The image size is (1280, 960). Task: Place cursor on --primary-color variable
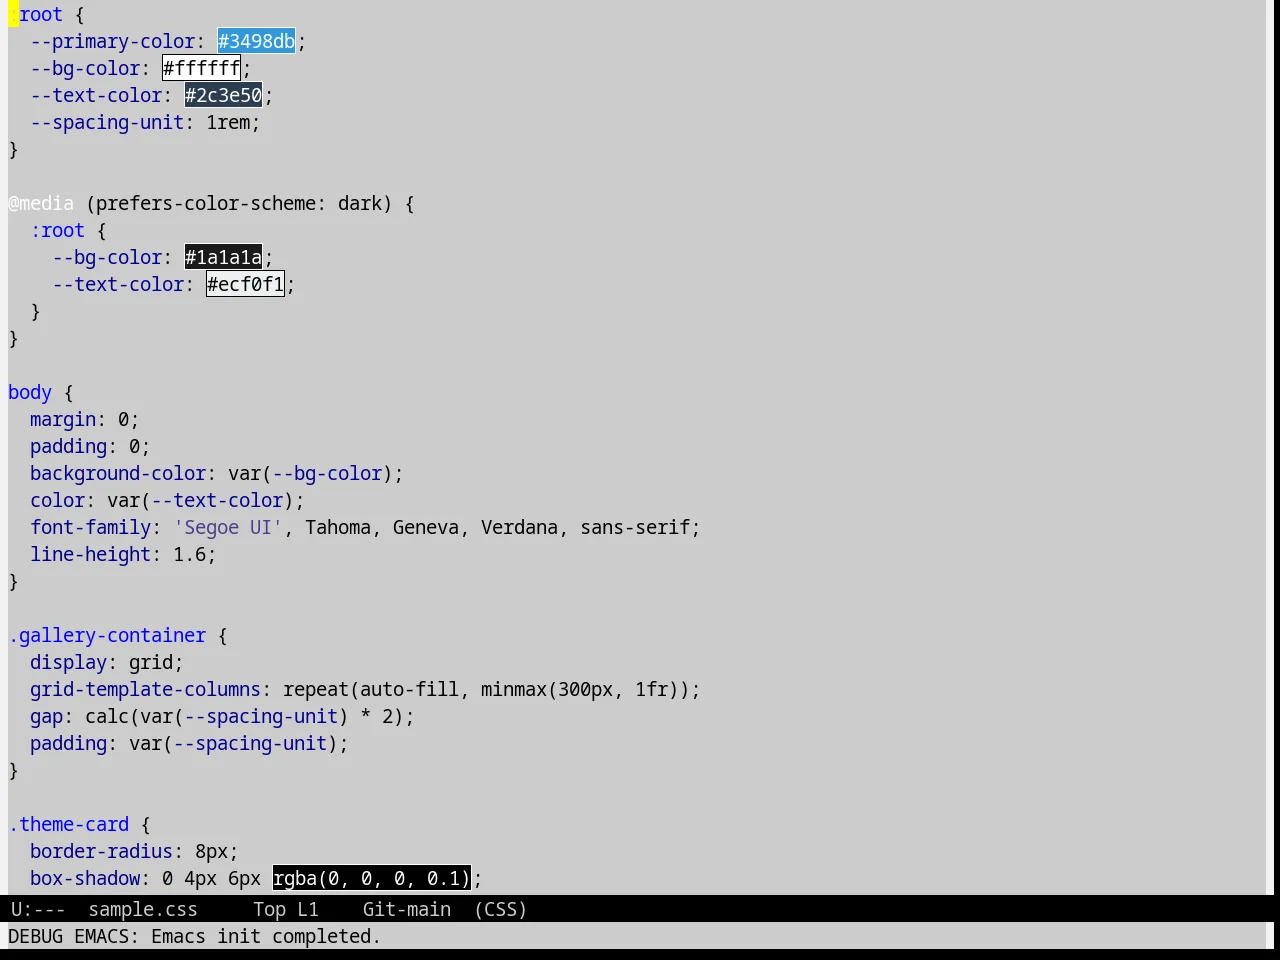(x=112, y=41)
